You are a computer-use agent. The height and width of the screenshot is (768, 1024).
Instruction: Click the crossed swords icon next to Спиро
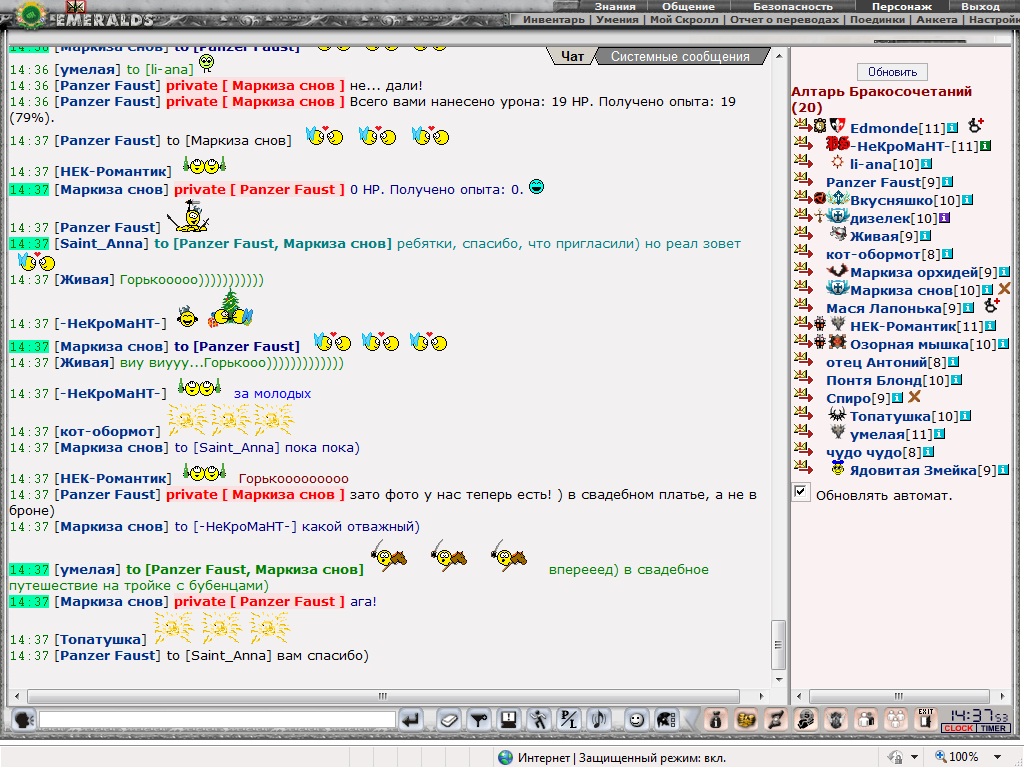point(914,396)
